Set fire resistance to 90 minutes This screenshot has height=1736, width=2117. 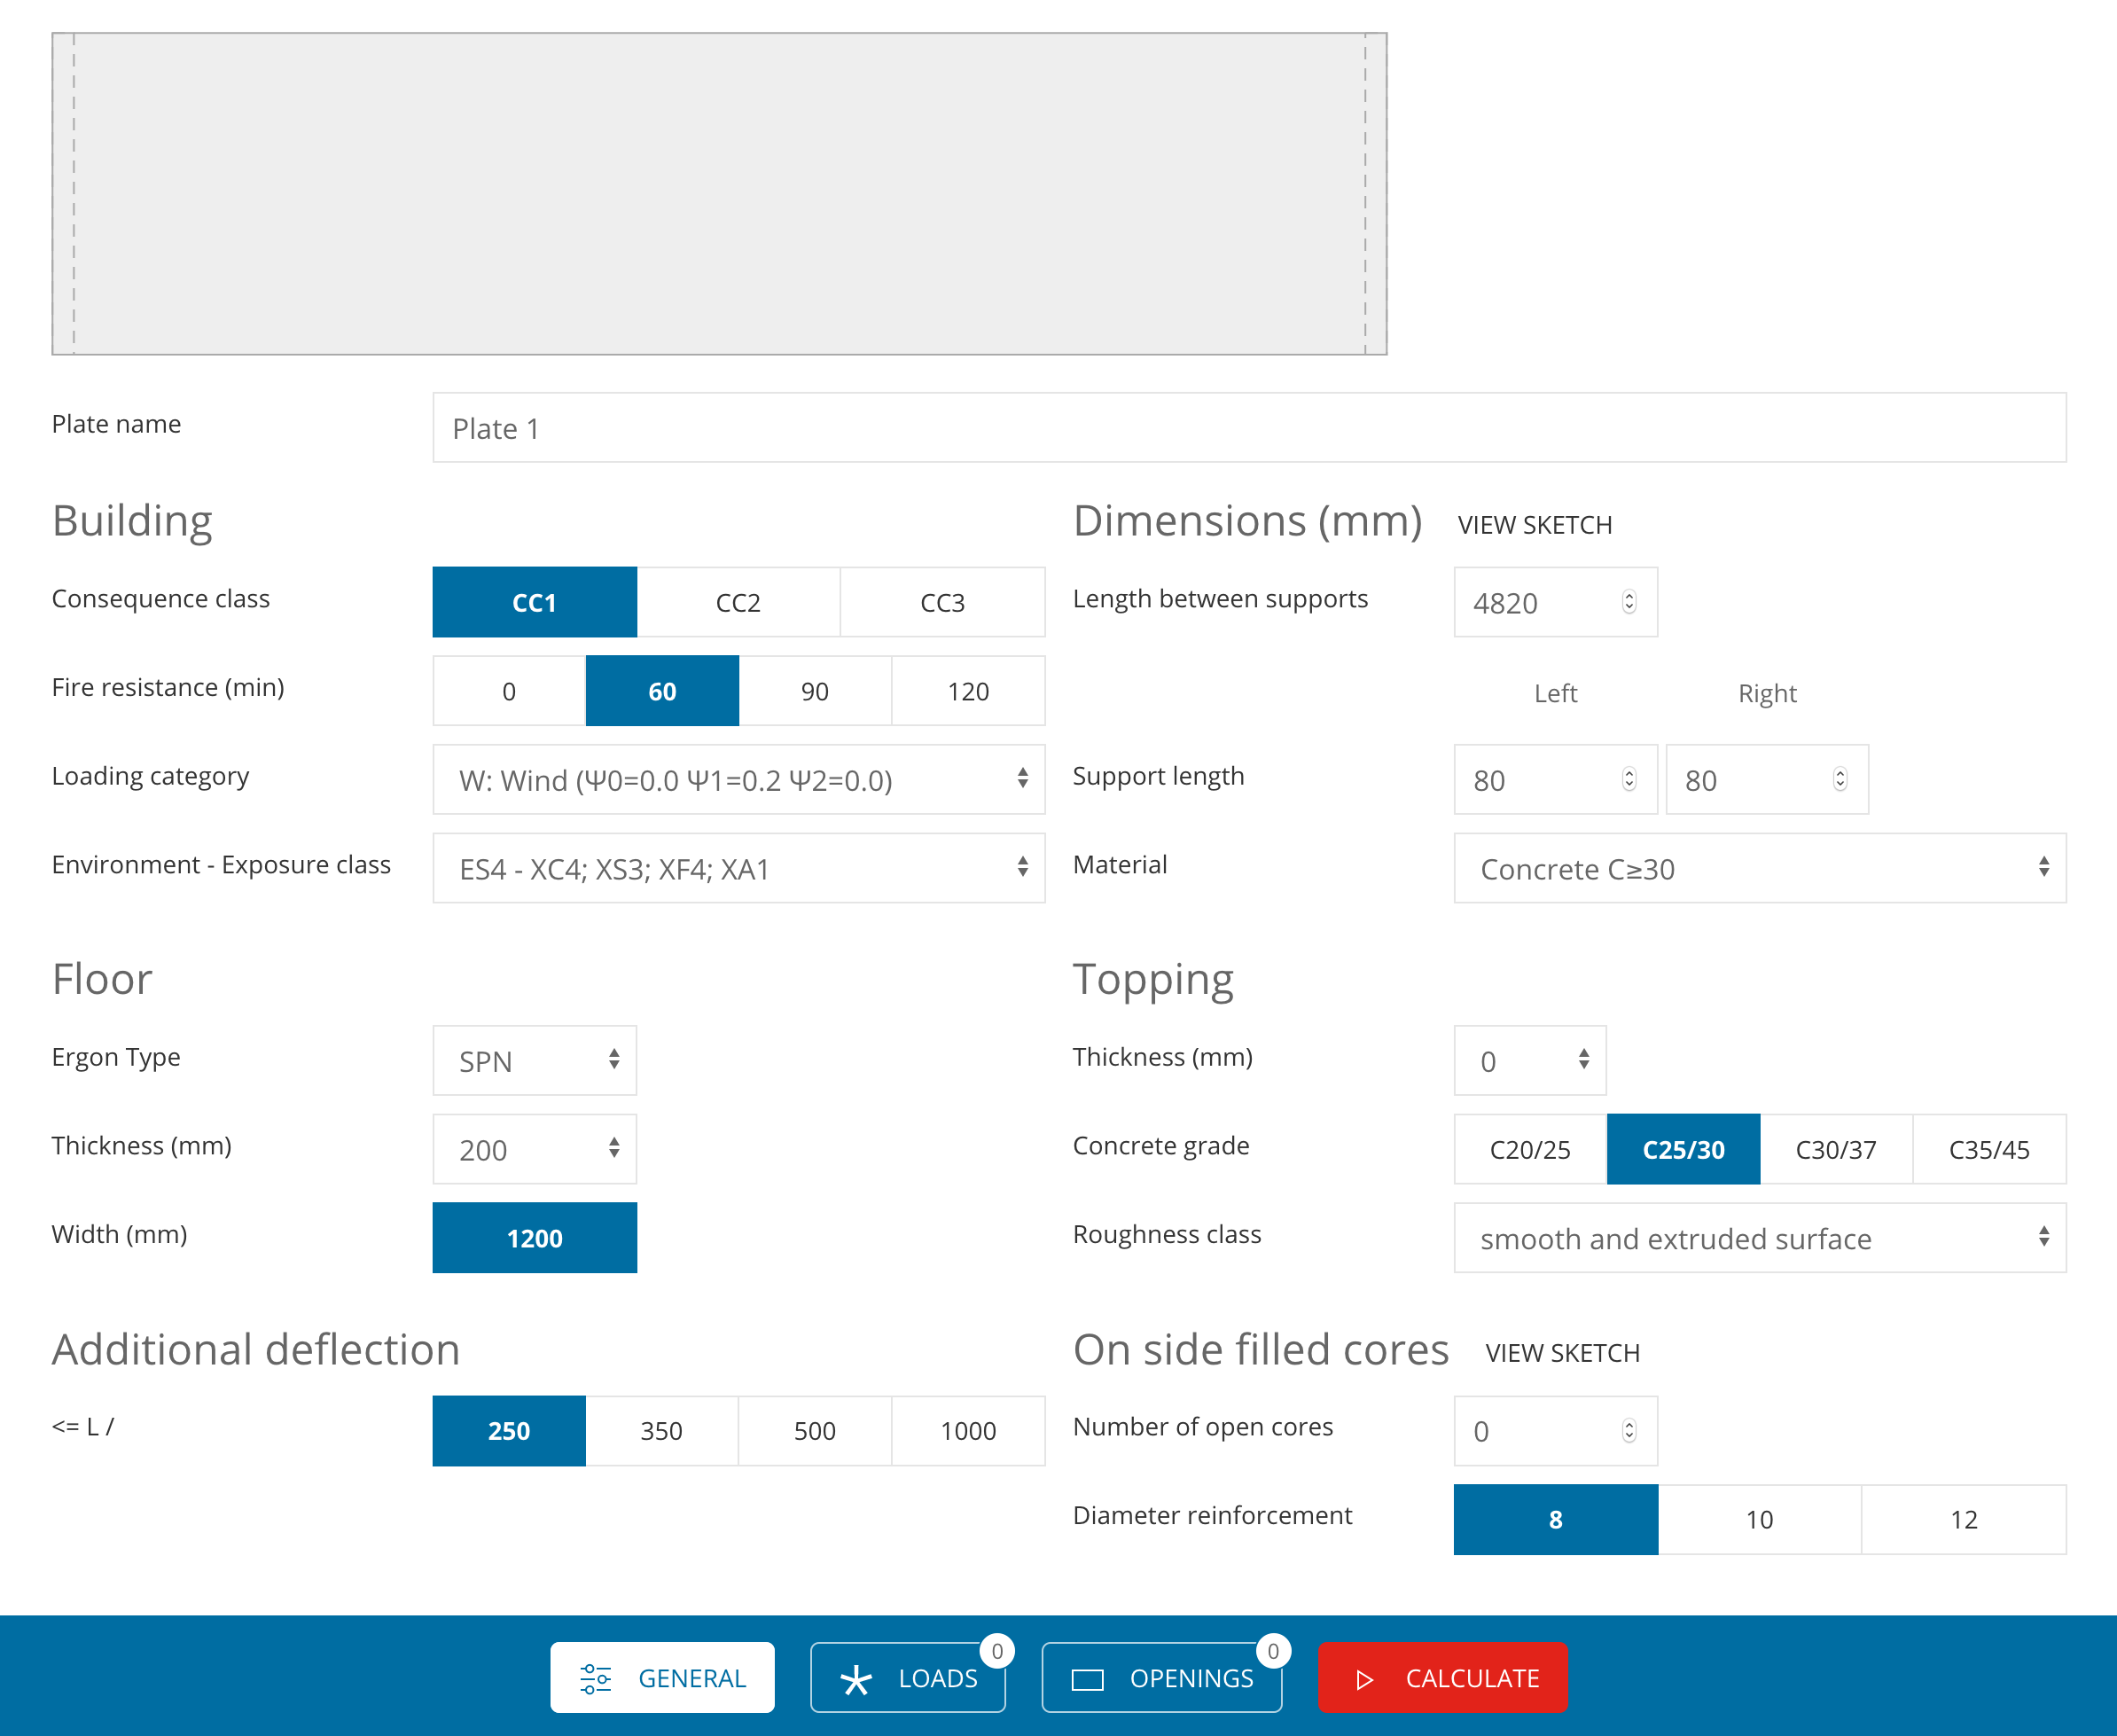click(x=814, y=690)
